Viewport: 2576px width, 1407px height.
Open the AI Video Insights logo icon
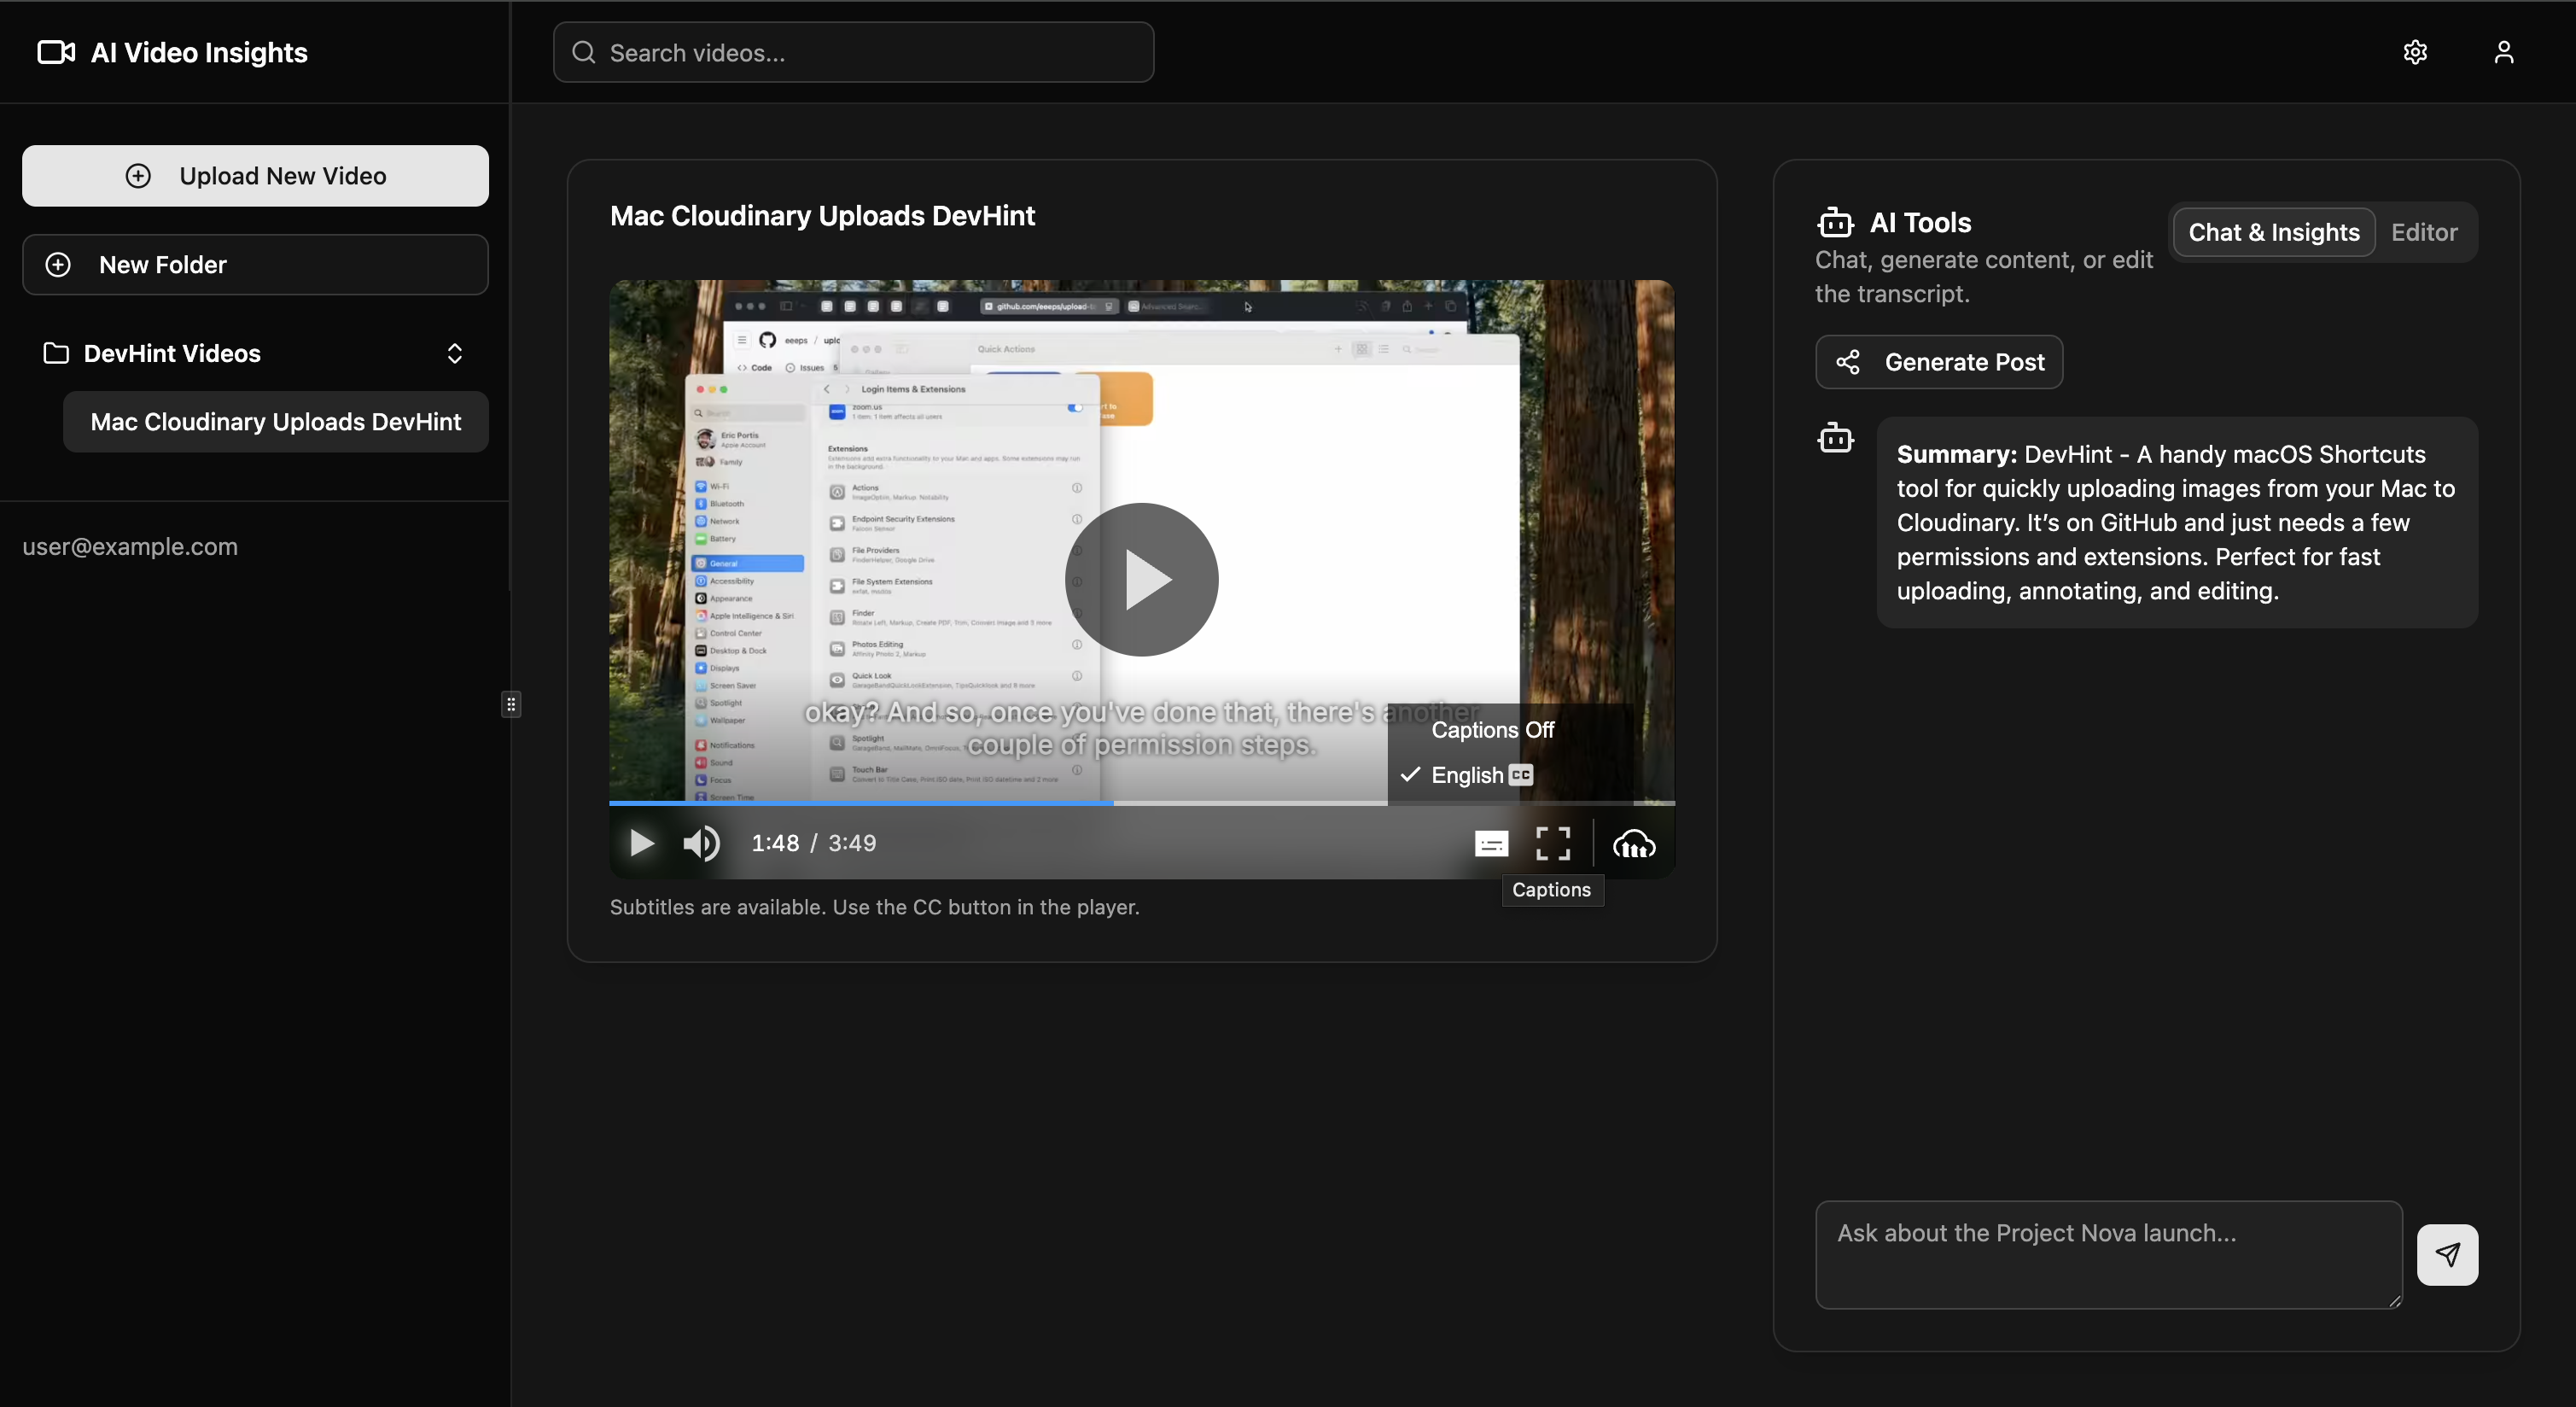[x=55, y=52]
